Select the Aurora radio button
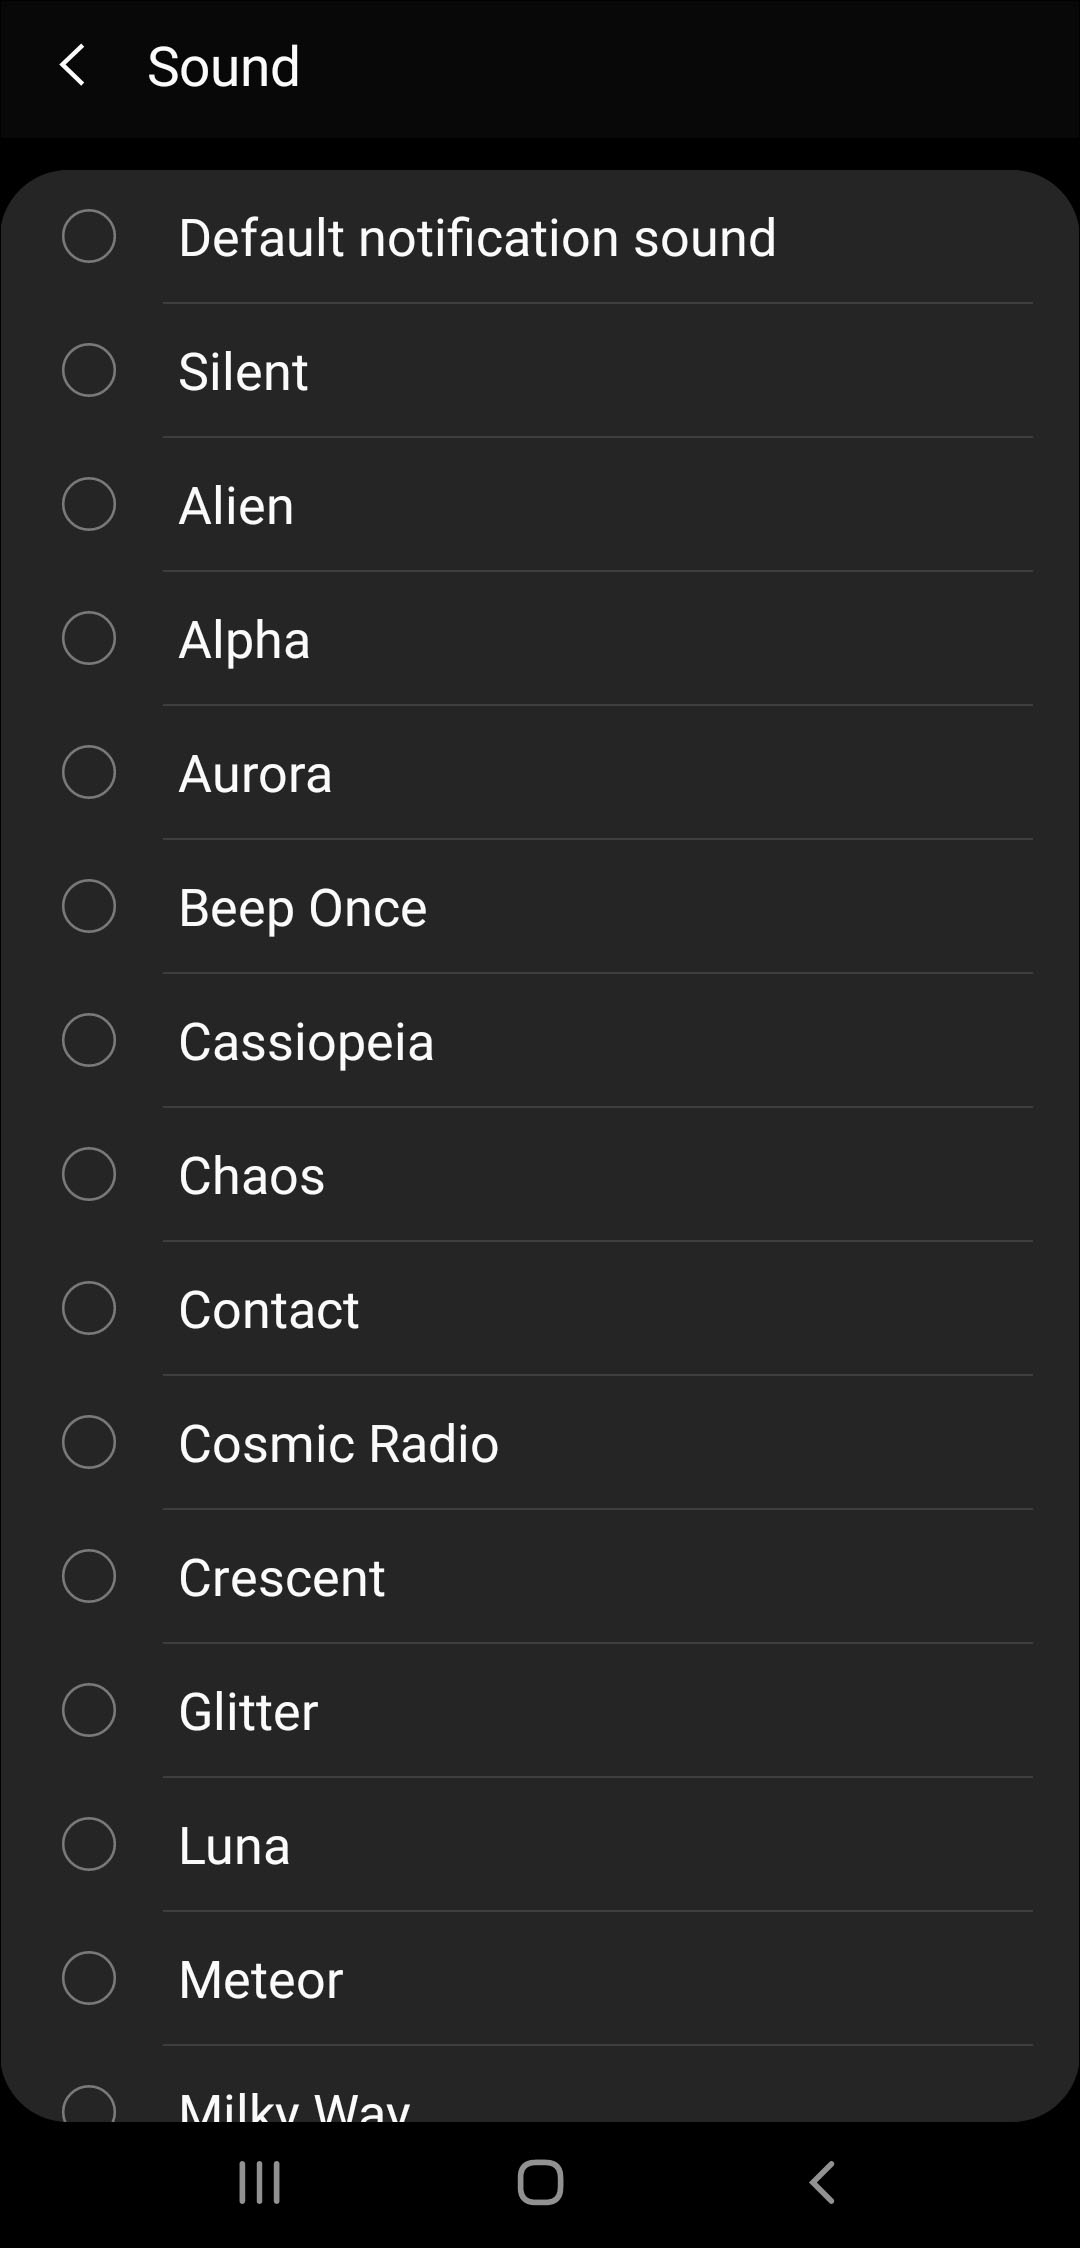1080x2248 pixels. click(x=89, y=773)
